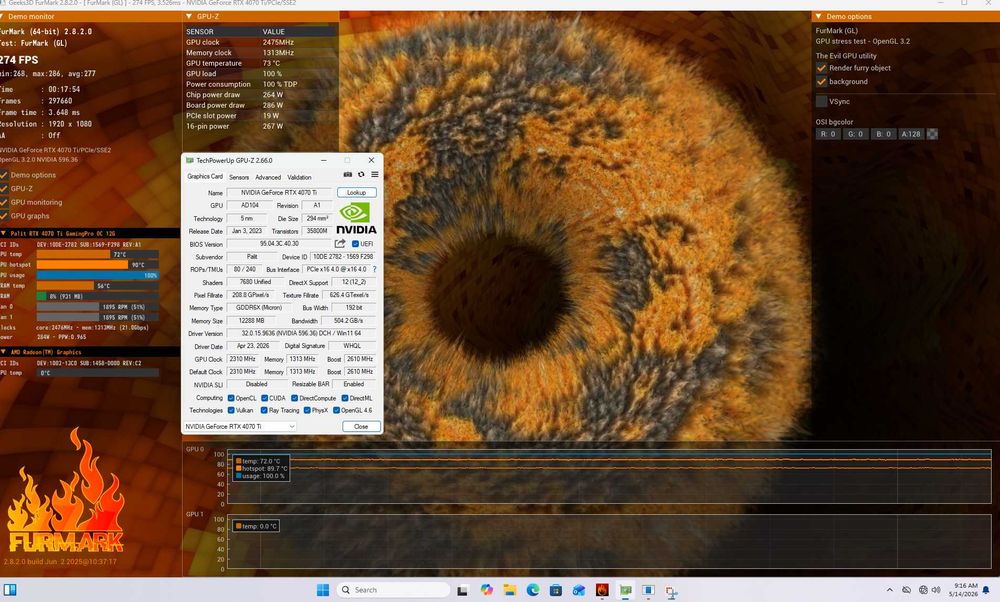Viewport: 1000px width, 602px height.
Task: Collapse the Demo options panel
Action: (819, 17)
